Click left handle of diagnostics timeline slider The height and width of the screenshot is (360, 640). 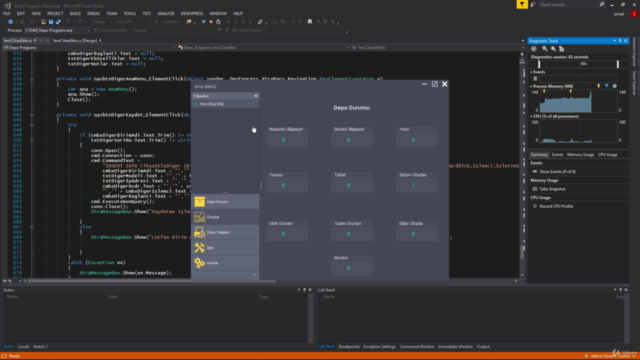[x=539, y=64]
